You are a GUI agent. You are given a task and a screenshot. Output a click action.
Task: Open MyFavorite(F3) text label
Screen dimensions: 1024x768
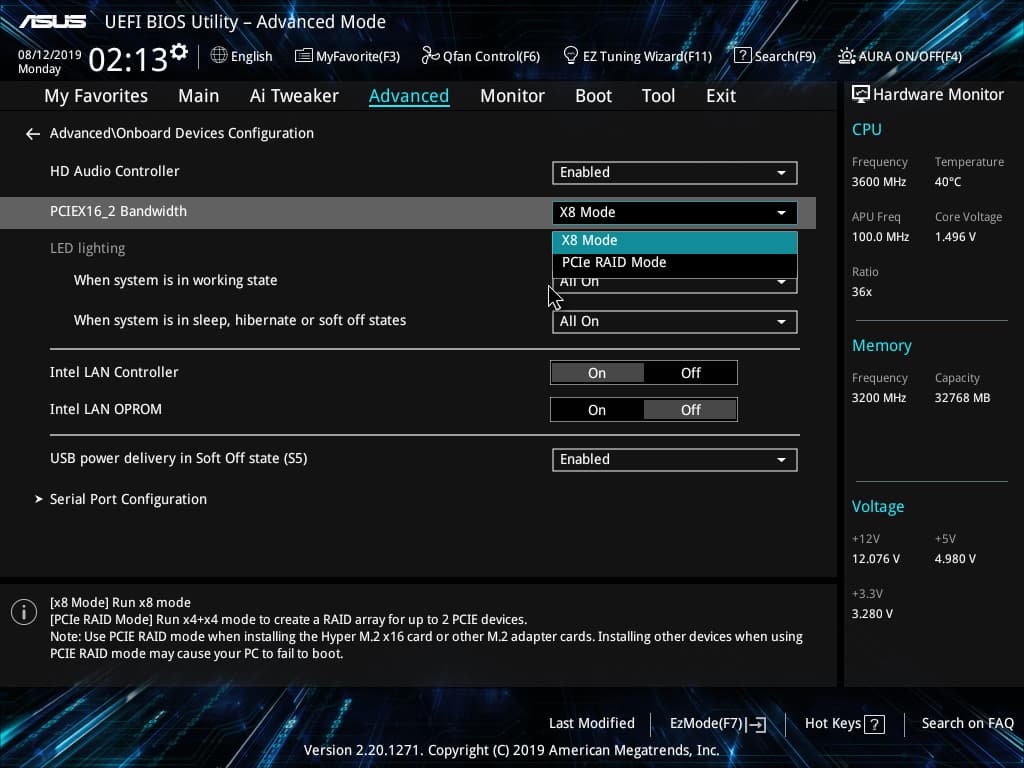[358, 56]
